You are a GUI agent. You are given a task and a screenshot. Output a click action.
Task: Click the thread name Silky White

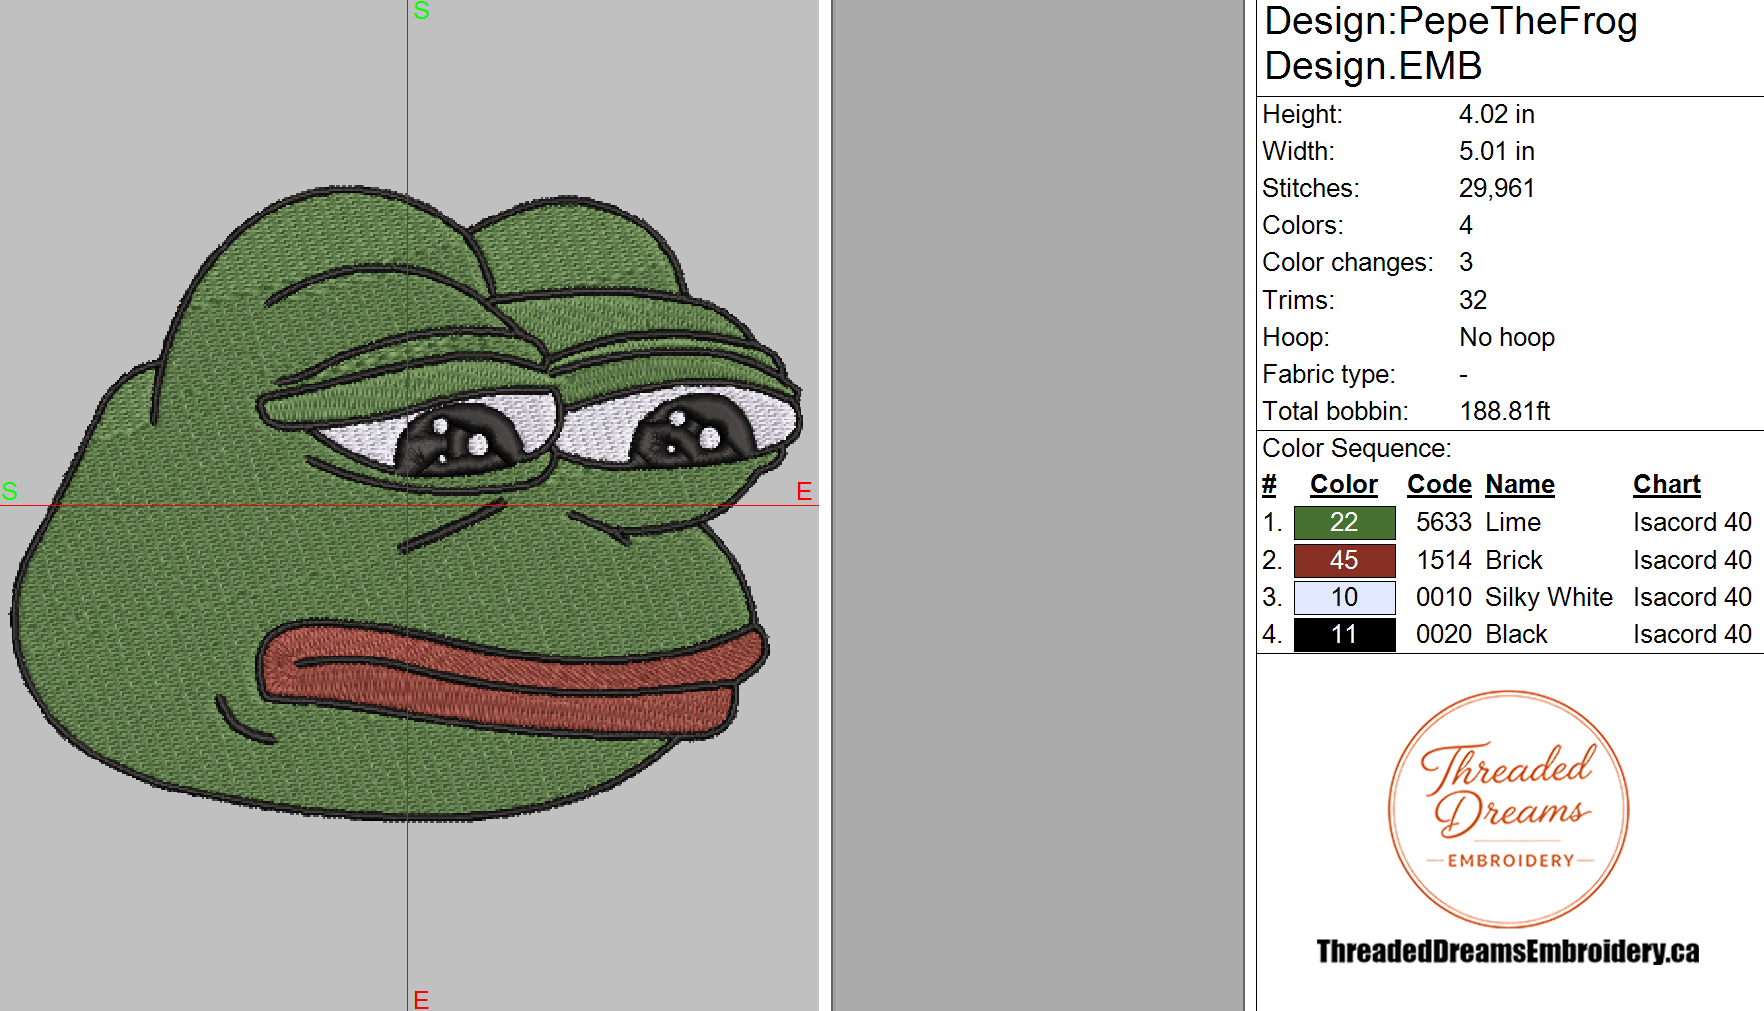pyautogui.click(x=1549, y=597)
